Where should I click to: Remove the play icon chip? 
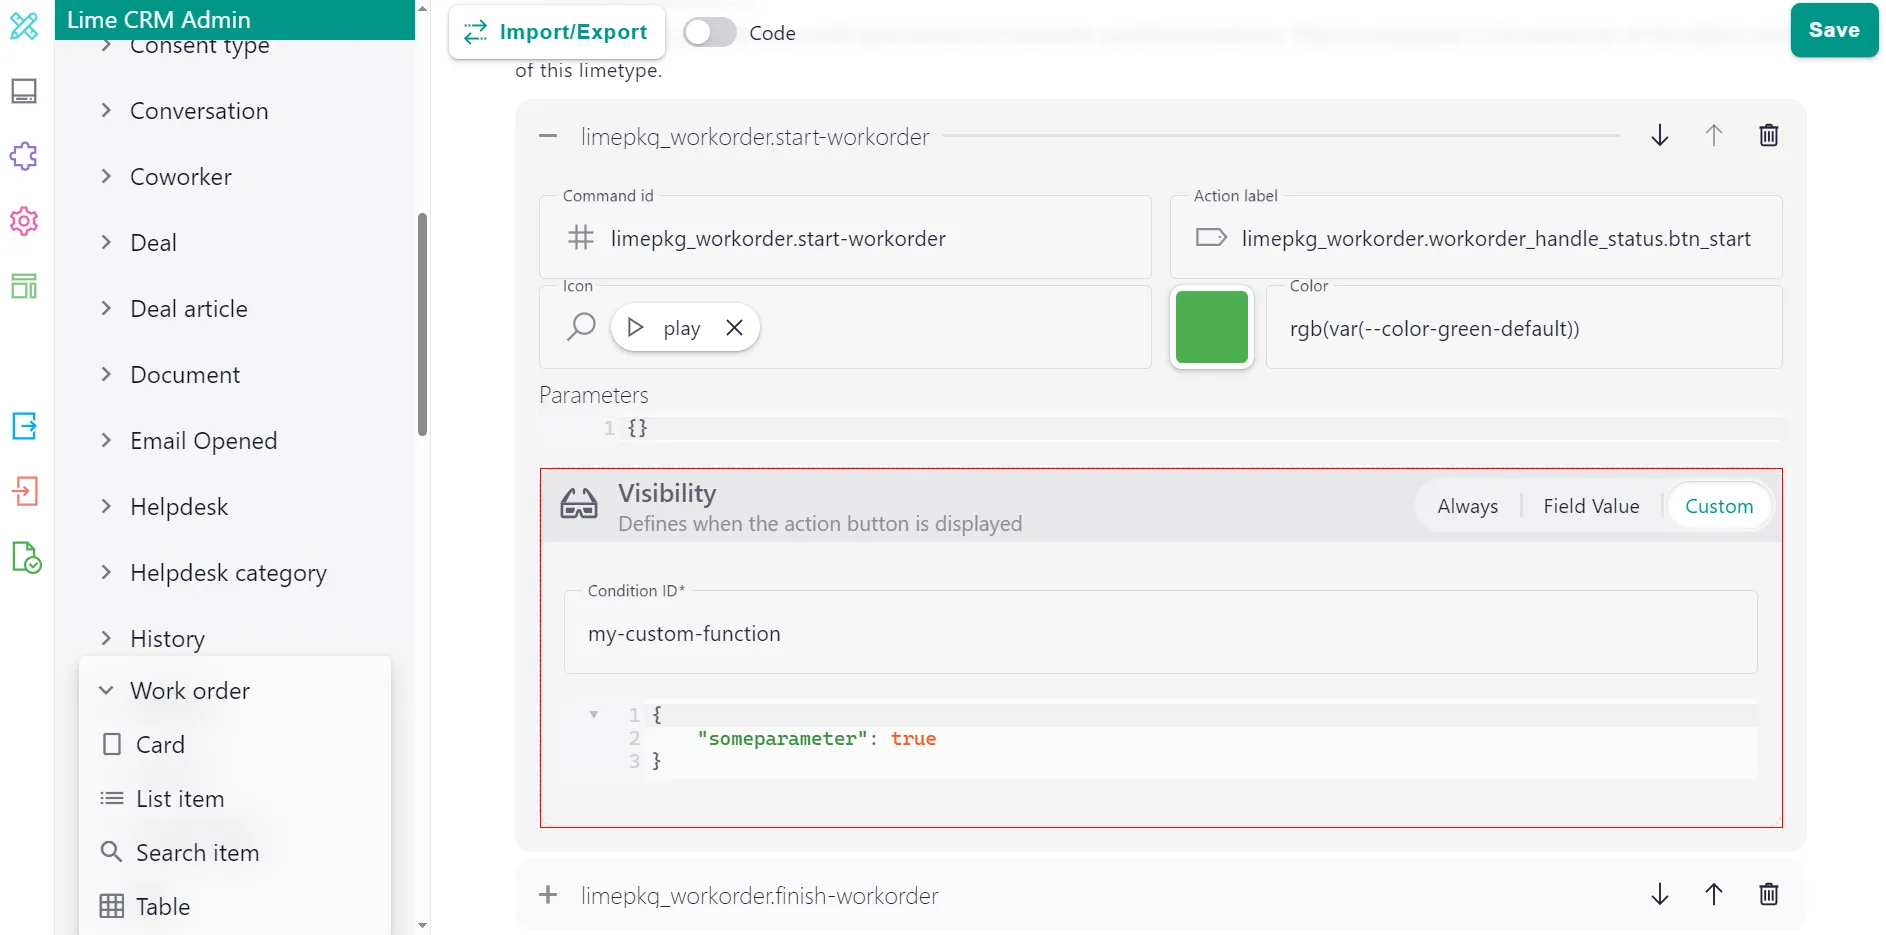(x=734, y=328)
